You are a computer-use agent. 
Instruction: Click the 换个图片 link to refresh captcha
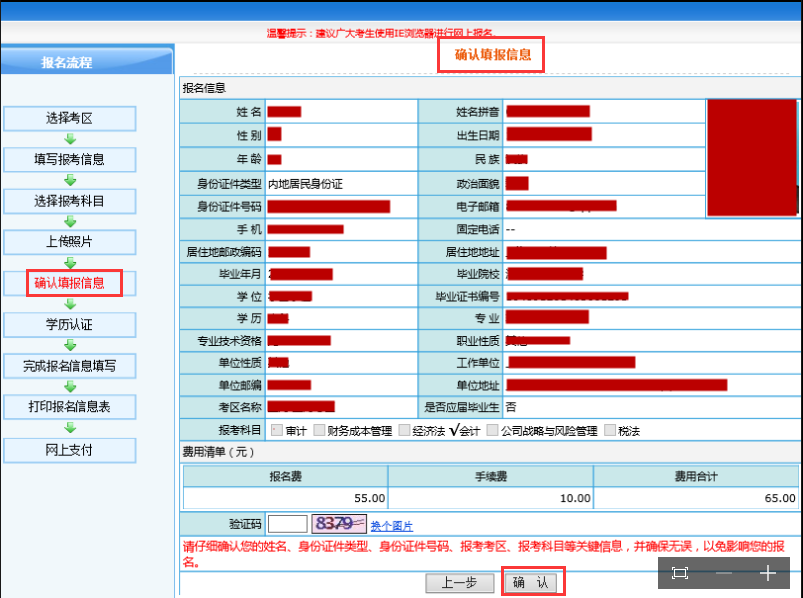point(391,526)
